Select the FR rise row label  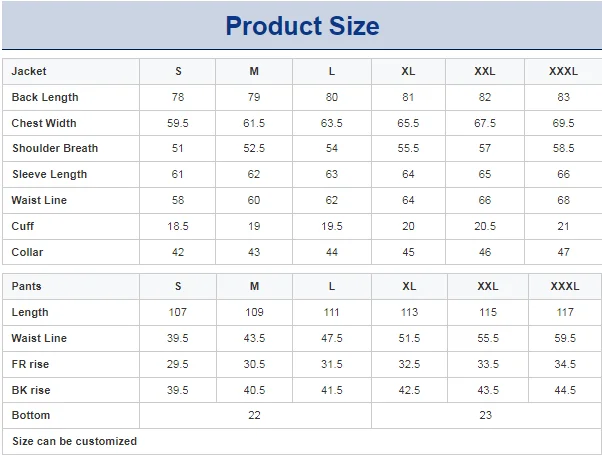pos(30,364)
